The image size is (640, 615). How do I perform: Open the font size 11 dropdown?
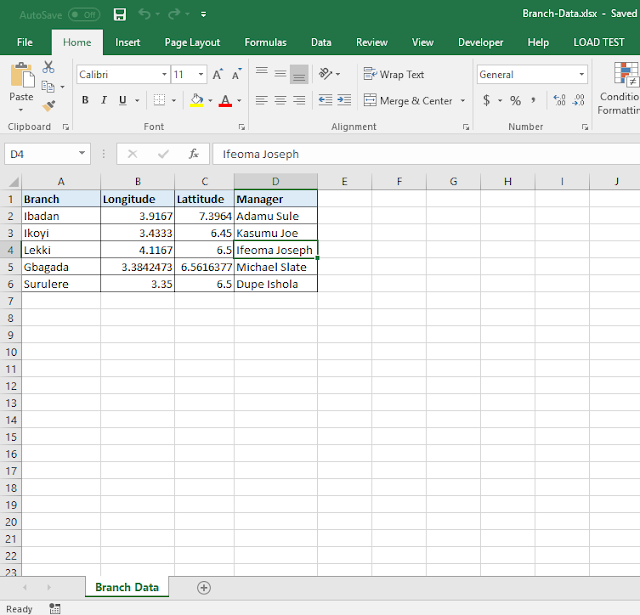201,74
